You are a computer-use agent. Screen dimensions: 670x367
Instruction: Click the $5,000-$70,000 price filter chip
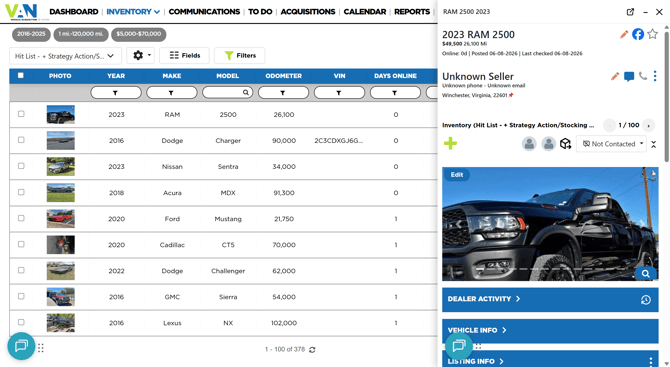click(138, 34)
